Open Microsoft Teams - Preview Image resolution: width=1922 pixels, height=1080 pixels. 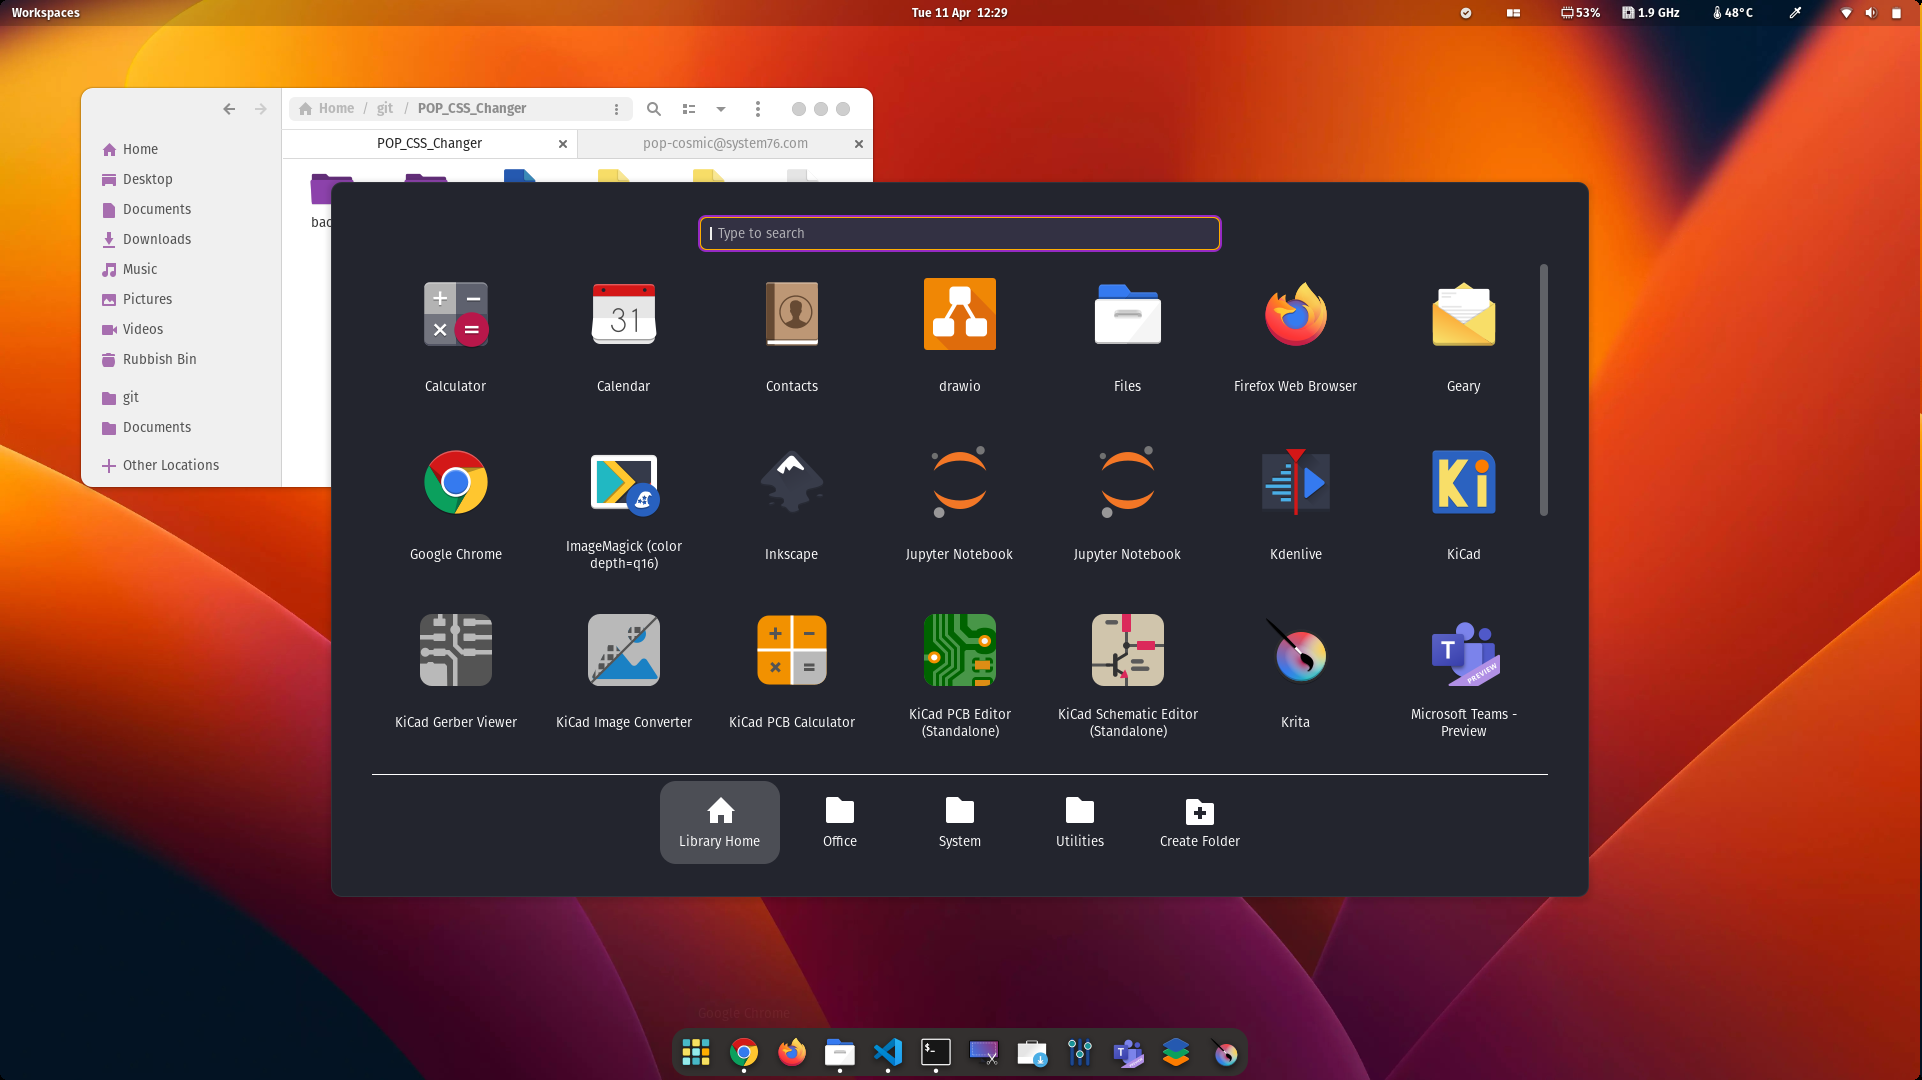pos(1463,651)
